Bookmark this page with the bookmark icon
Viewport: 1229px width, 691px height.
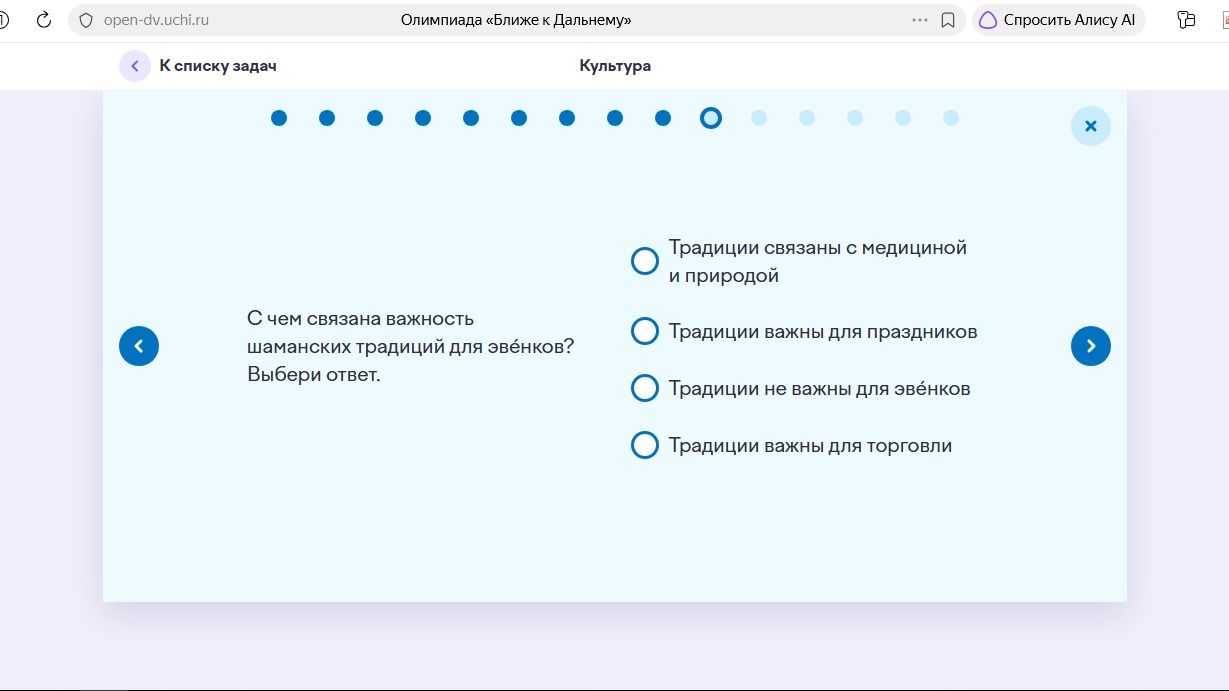(x=948, y=20)
